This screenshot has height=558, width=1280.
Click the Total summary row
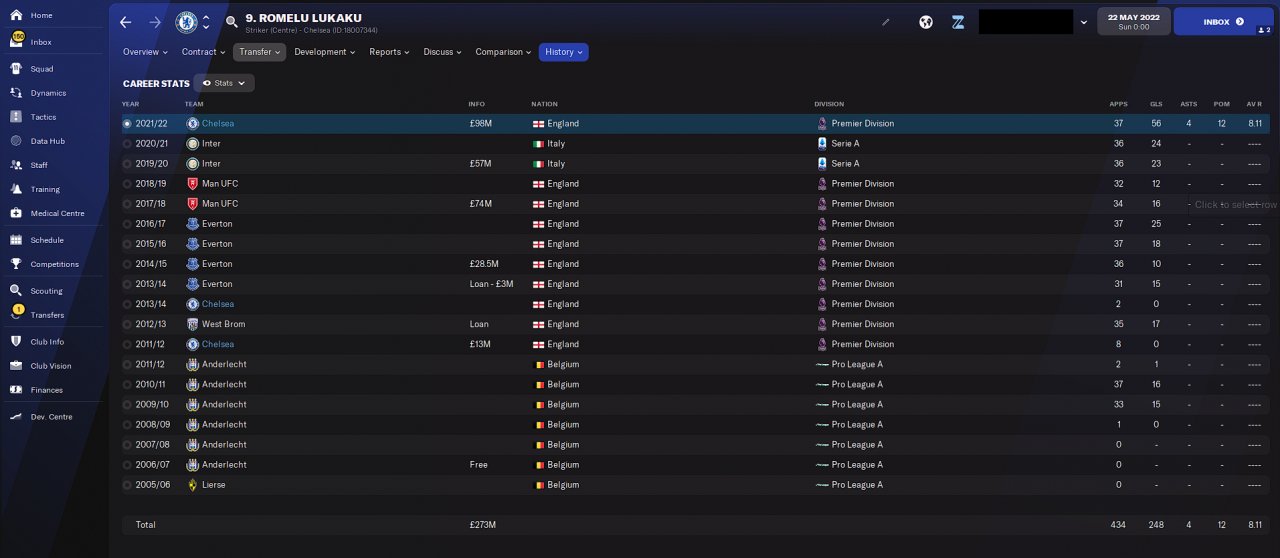point(697,525)
